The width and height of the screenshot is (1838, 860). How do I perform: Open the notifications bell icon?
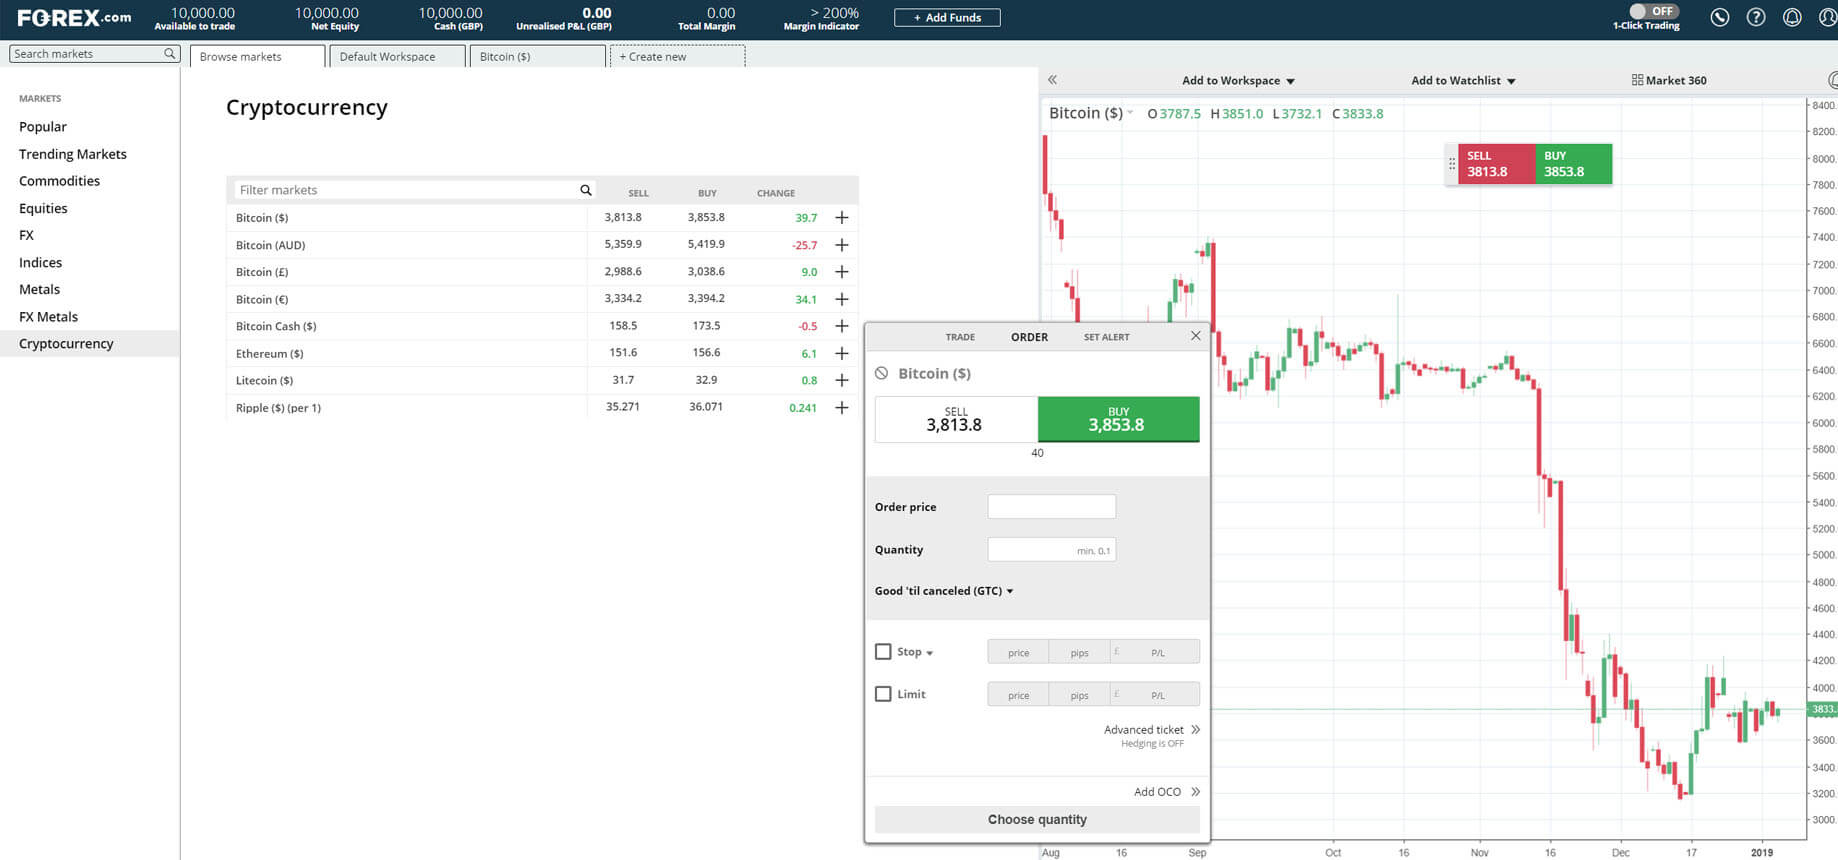tap(1792, 17)
